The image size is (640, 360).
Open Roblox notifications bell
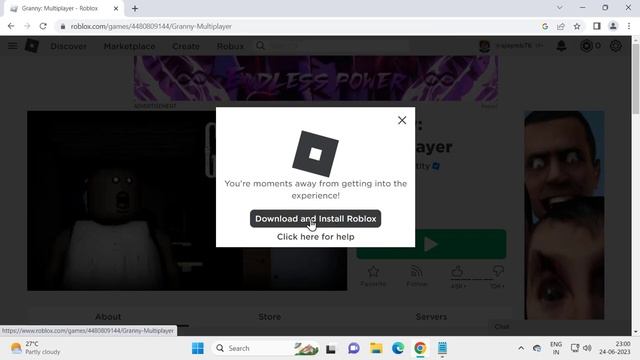tap(562, 46)
